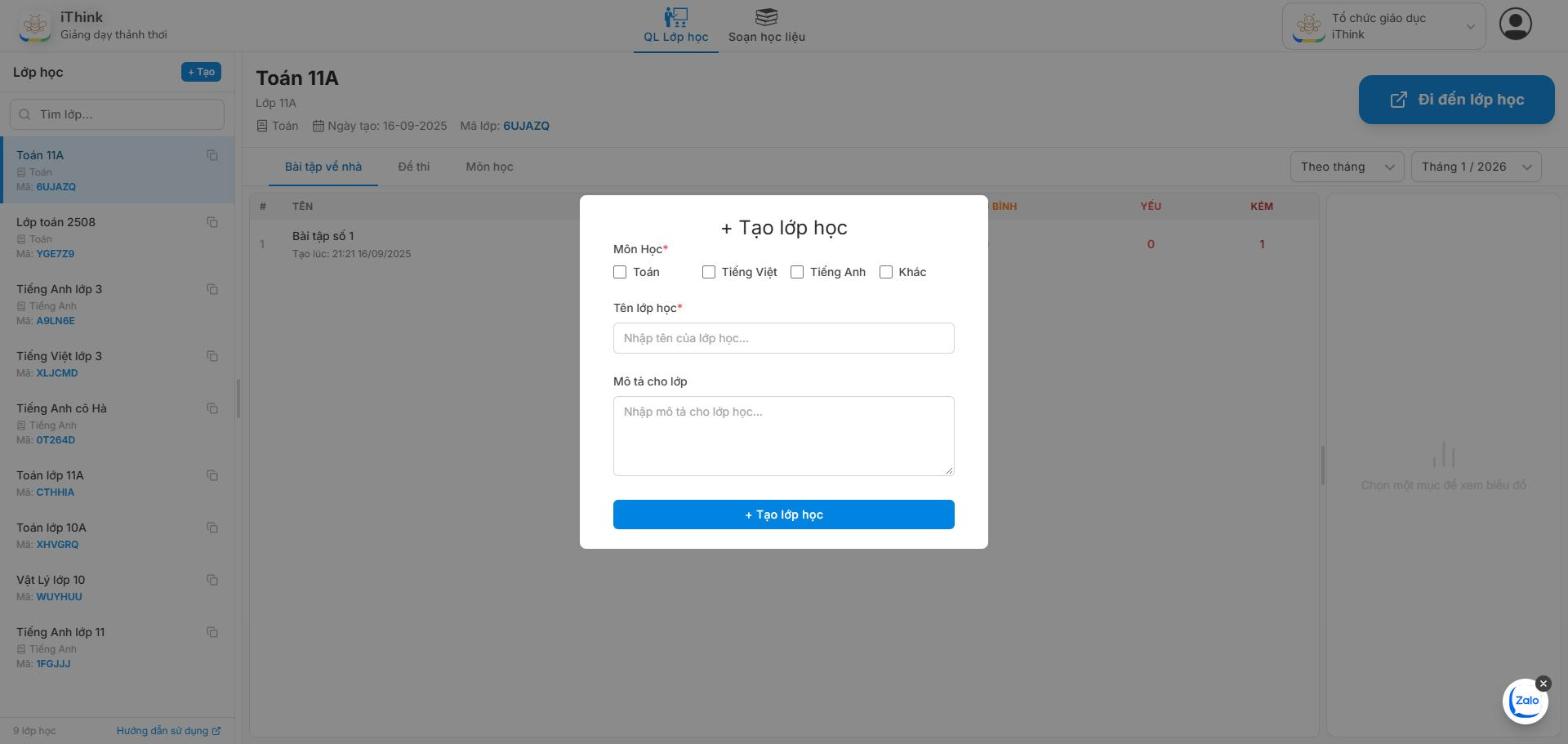Image resolution: width=1568 pixels, height=744 pixels.
Task: Open Soạn học liệu books icon
Action: (x=766, y=17)
